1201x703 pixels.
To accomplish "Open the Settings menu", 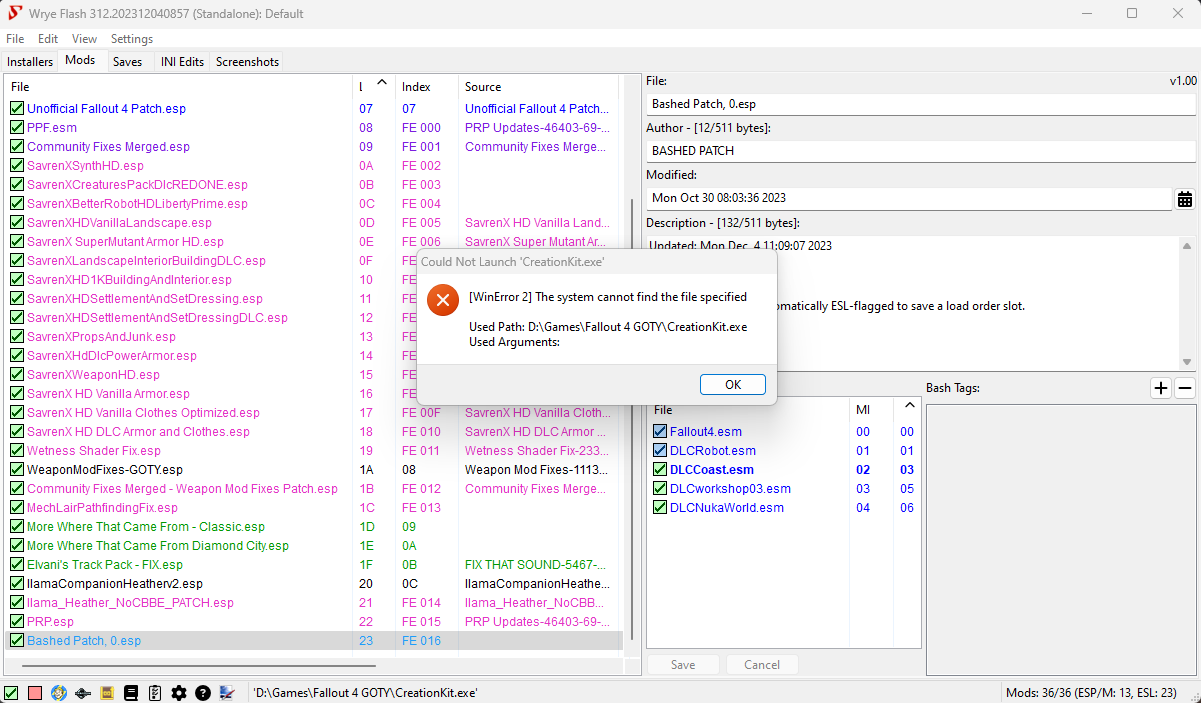I will [x=132, y=39].
